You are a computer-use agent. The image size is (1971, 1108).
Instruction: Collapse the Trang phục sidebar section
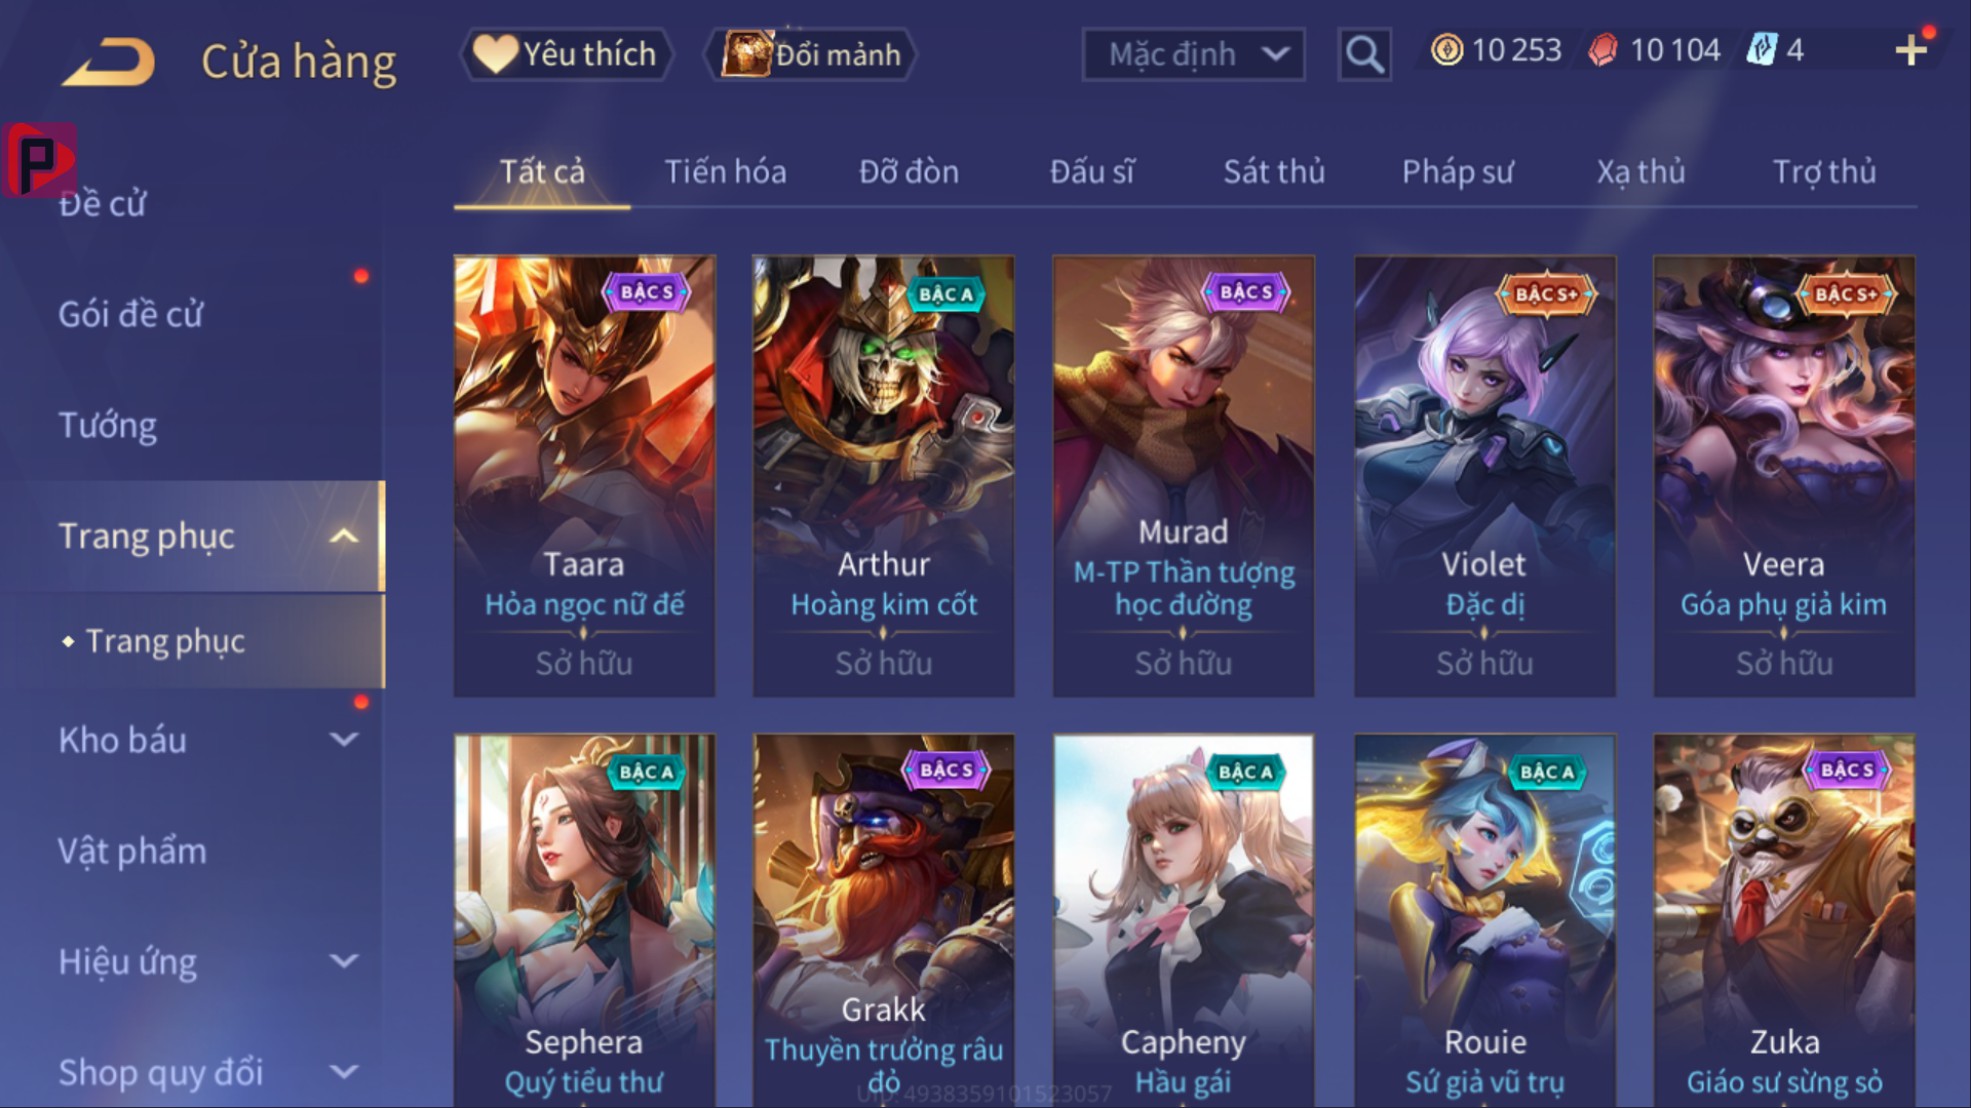point(343,536)
